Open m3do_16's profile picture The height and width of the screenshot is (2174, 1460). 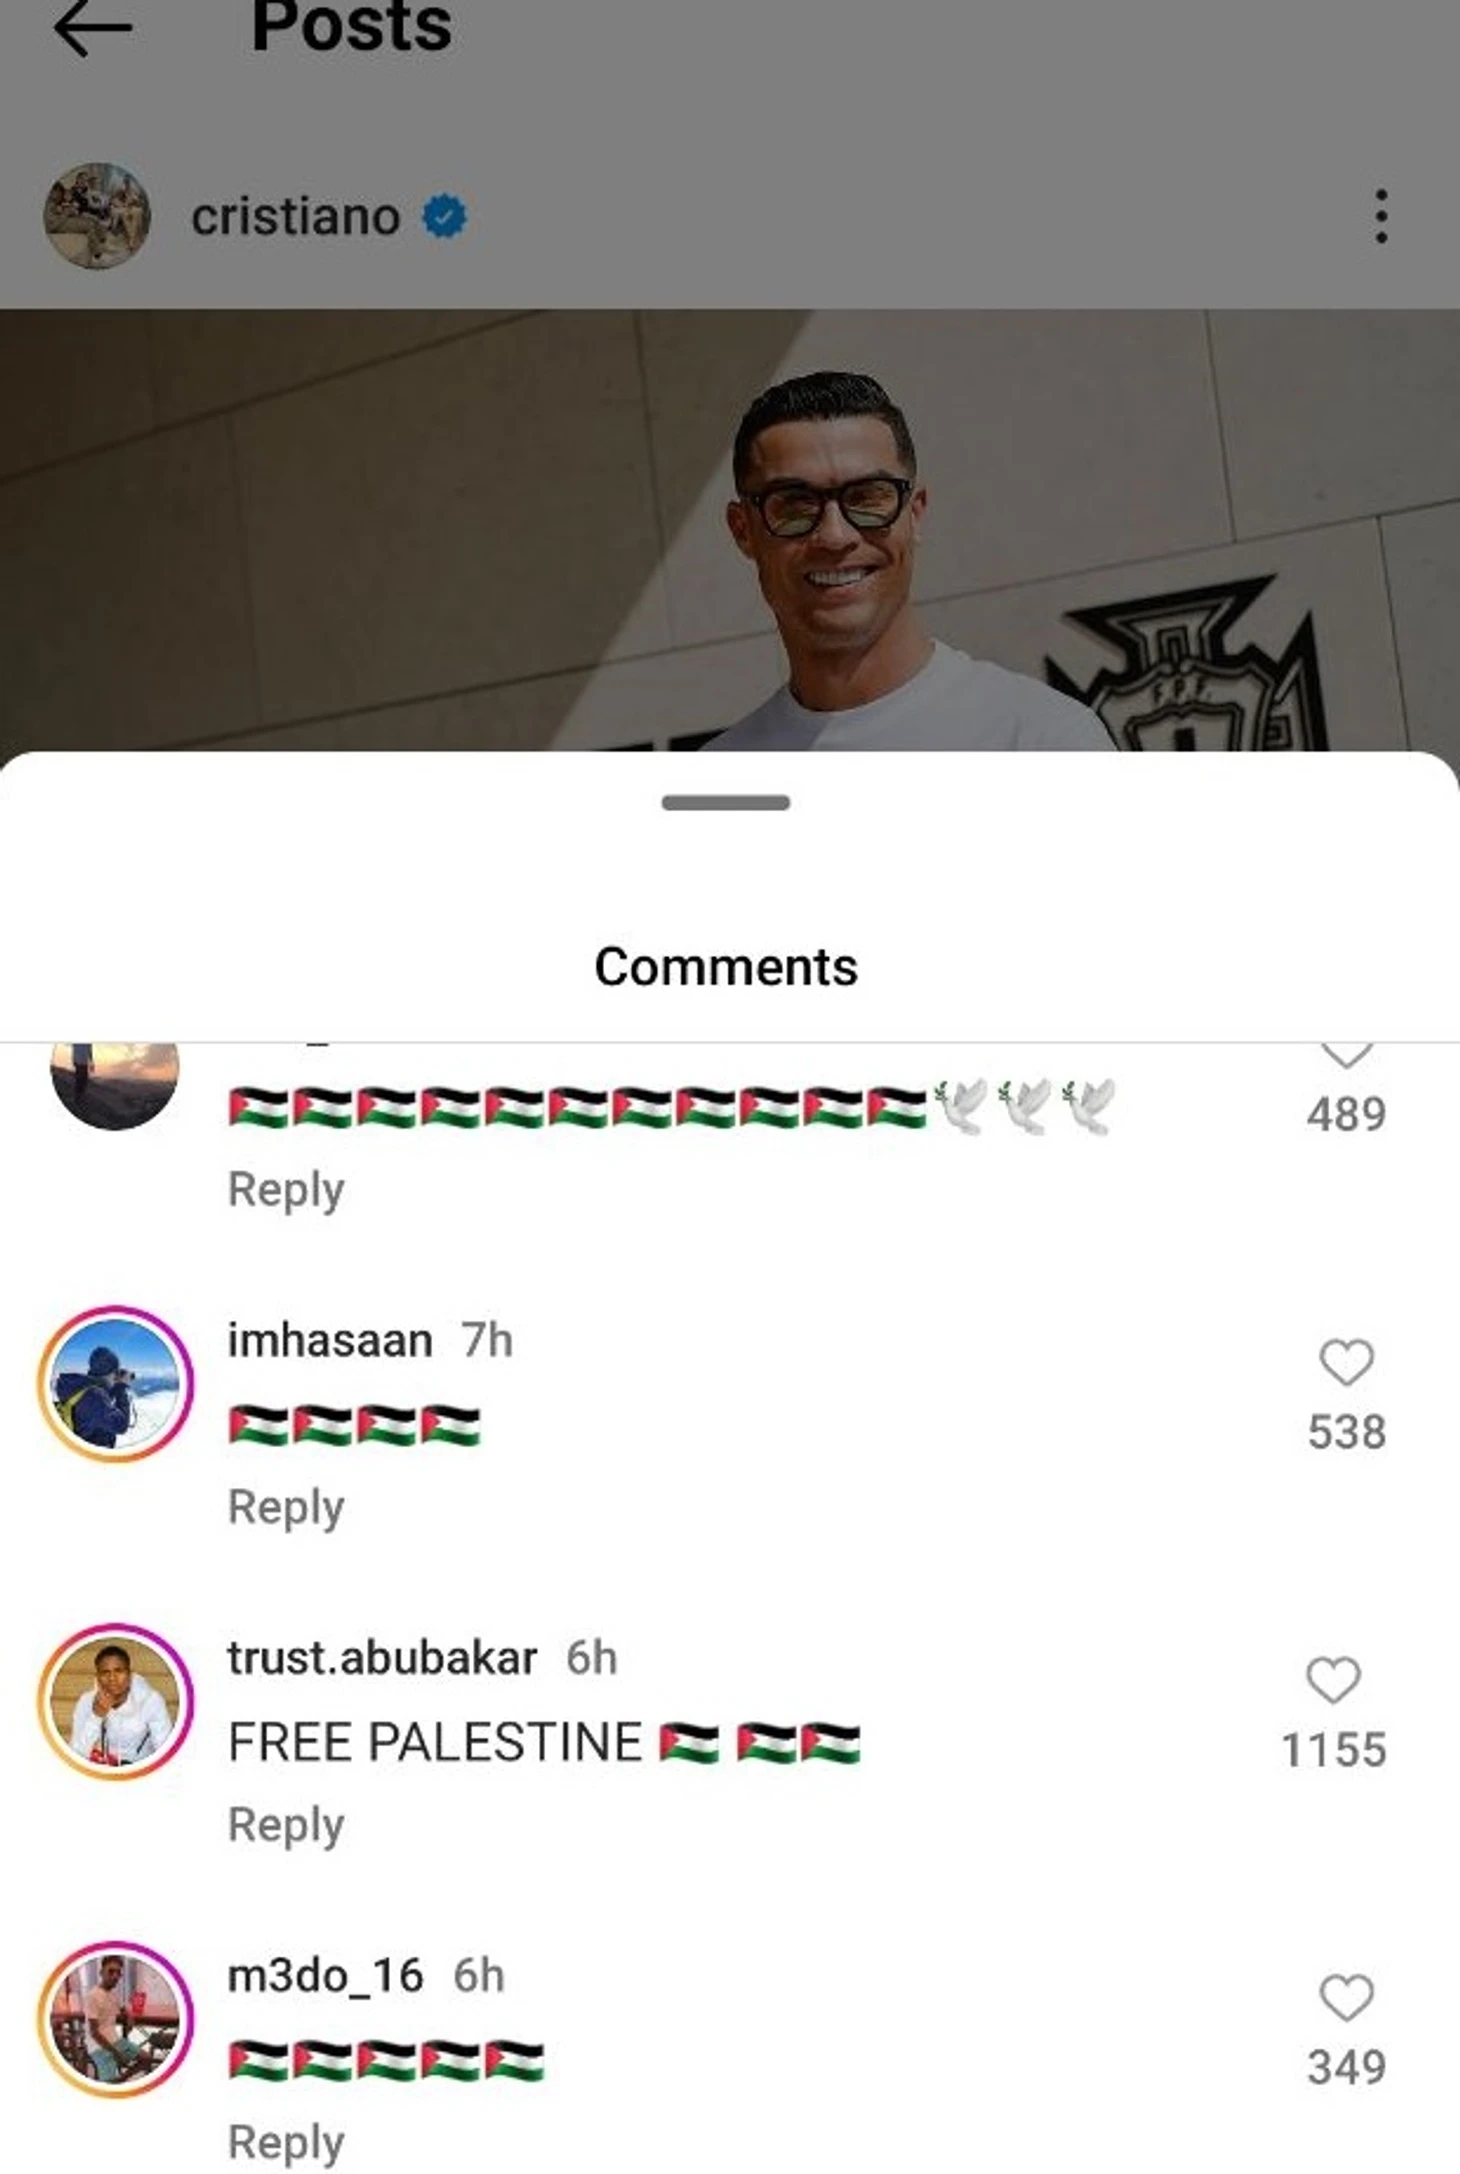click(x=115, y=2020)
